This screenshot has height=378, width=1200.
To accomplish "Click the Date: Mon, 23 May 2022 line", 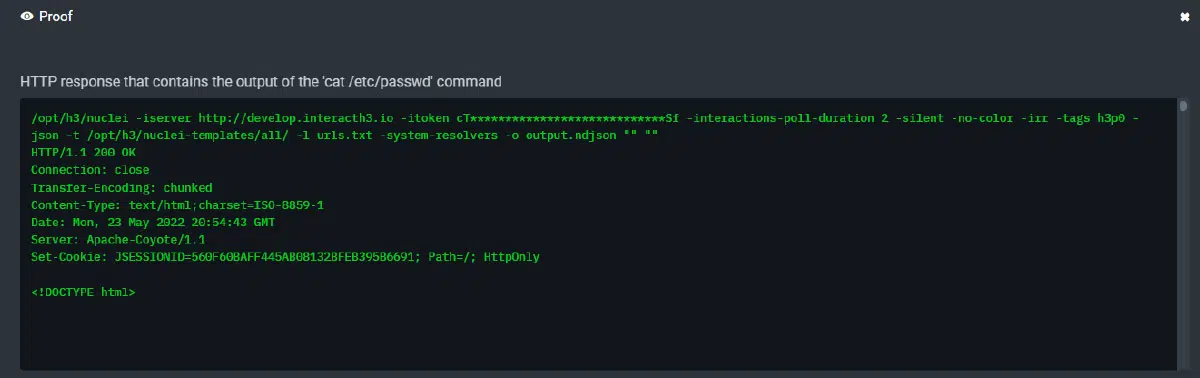I will [153, 222].
